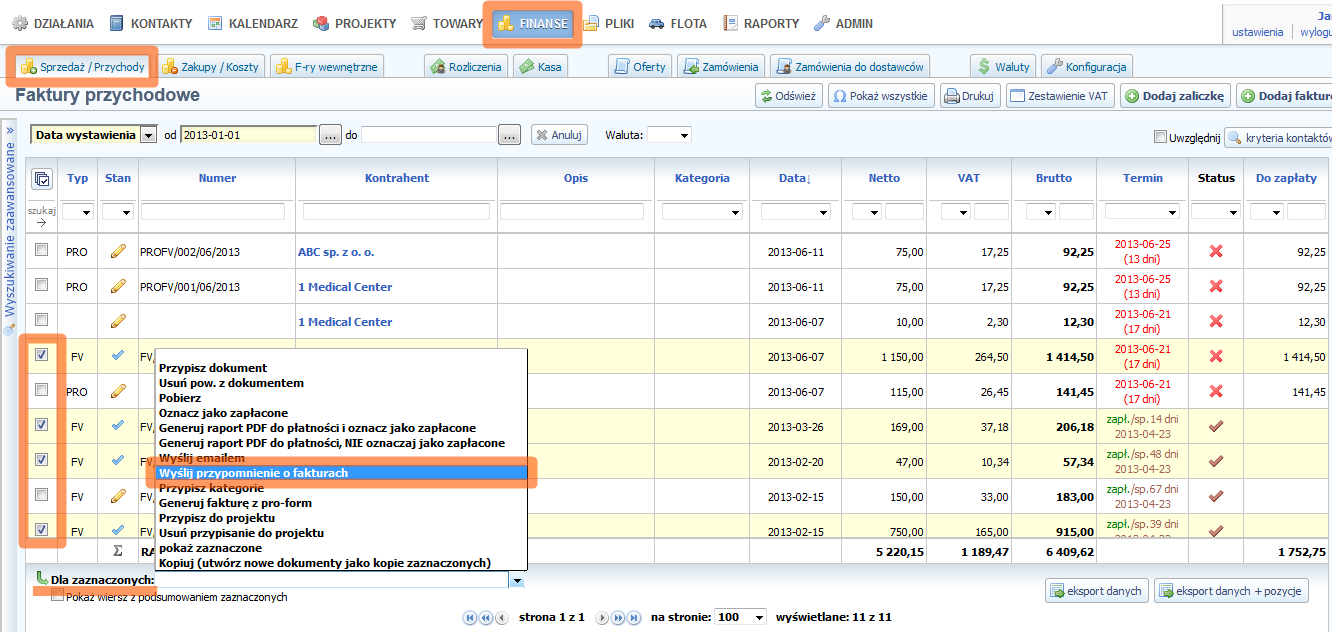Open Konfiguracja wrench settings
Viewport: 1332px width, 632px height.
click(1086, 67)
